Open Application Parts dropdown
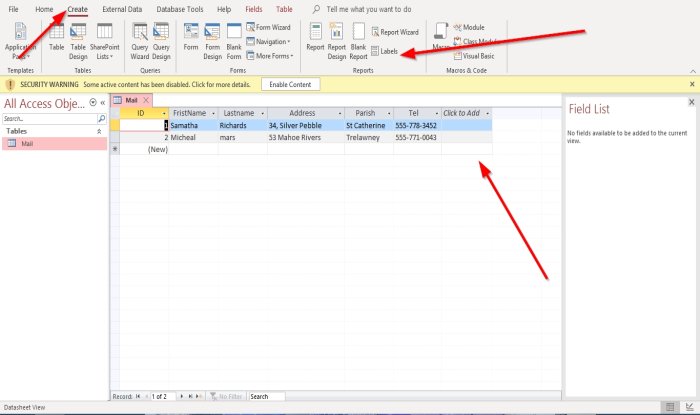This screenshot has width=700, height=415. point(20,42)
